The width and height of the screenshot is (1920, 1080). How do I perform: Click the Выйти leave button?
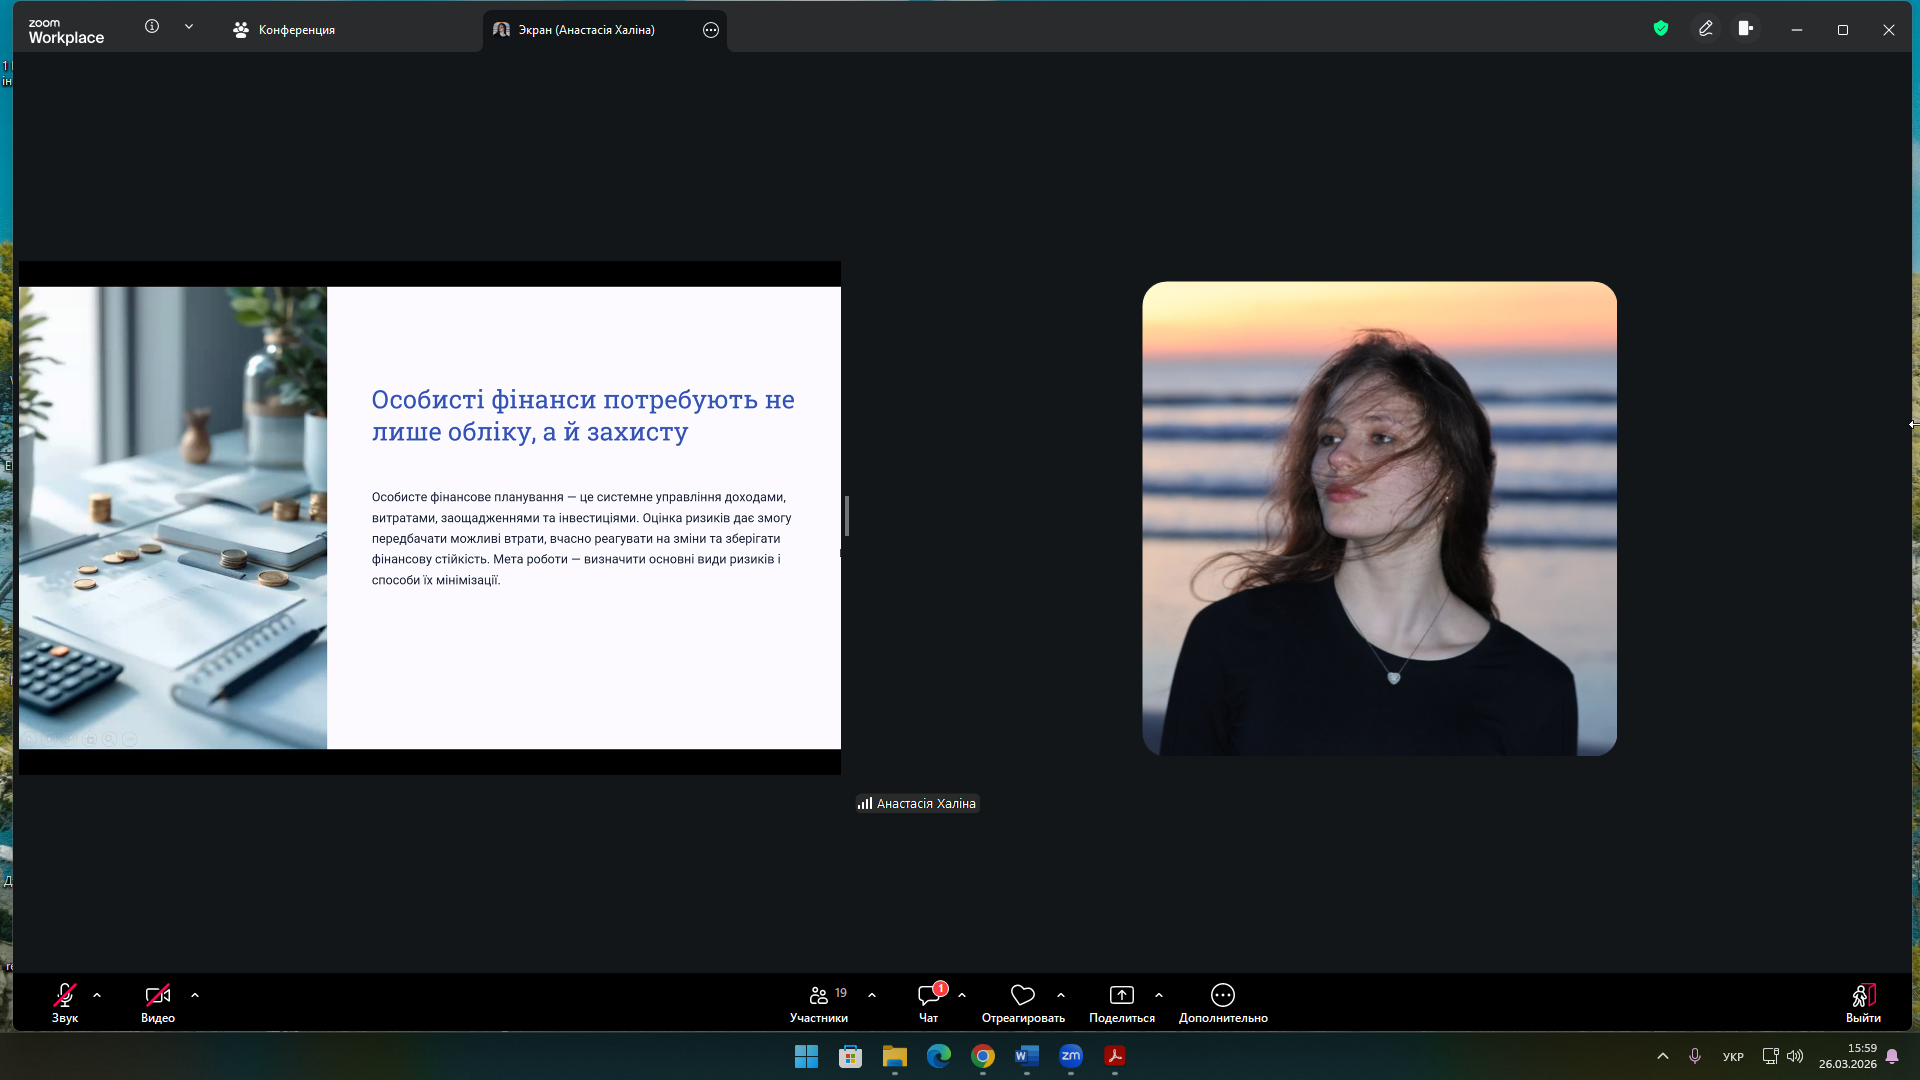[1862, 1002]
